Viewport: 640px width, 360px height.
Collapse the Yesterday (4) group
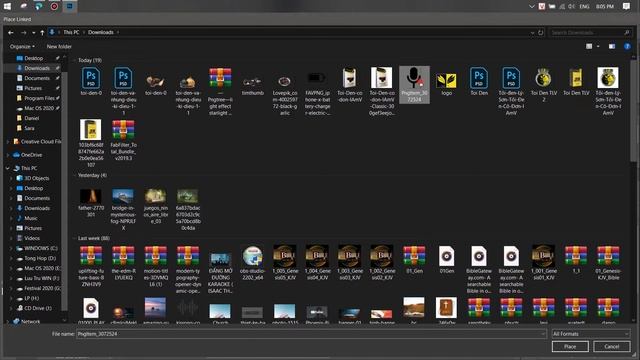tap(75, 176)
